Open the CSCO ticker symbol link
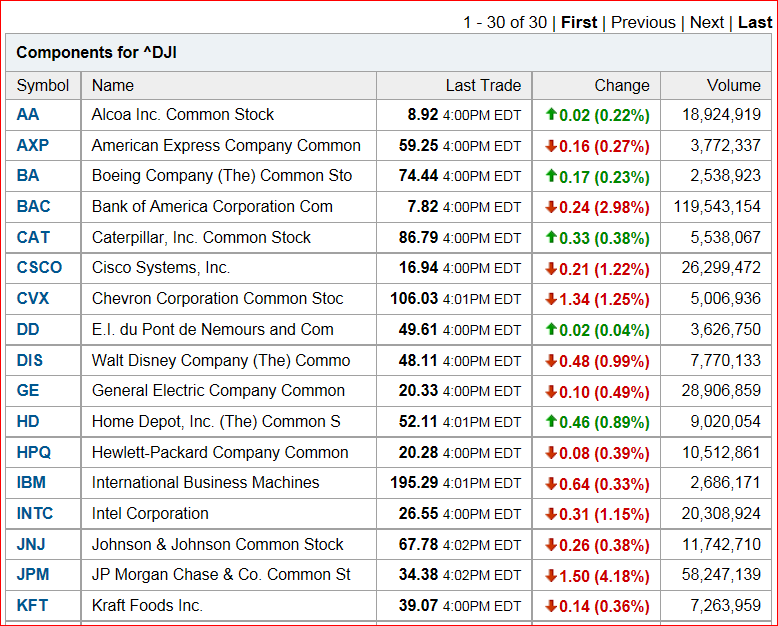 [x=39, y=267]
